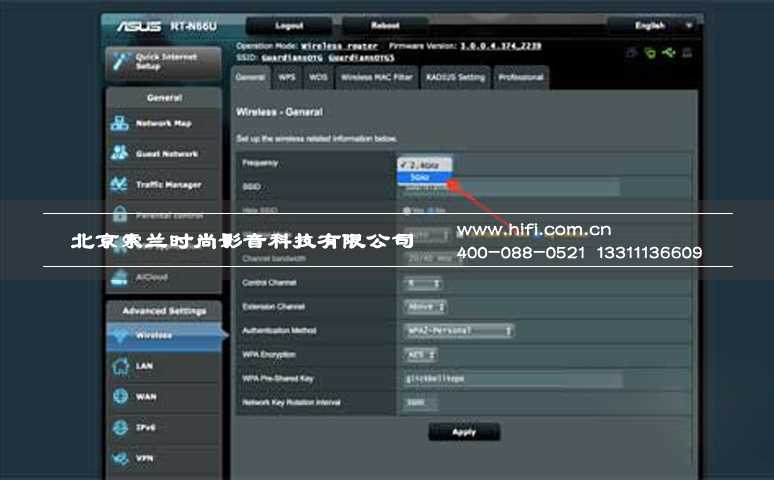Click the WPA Pre-Shared Key field

(513, 379)
